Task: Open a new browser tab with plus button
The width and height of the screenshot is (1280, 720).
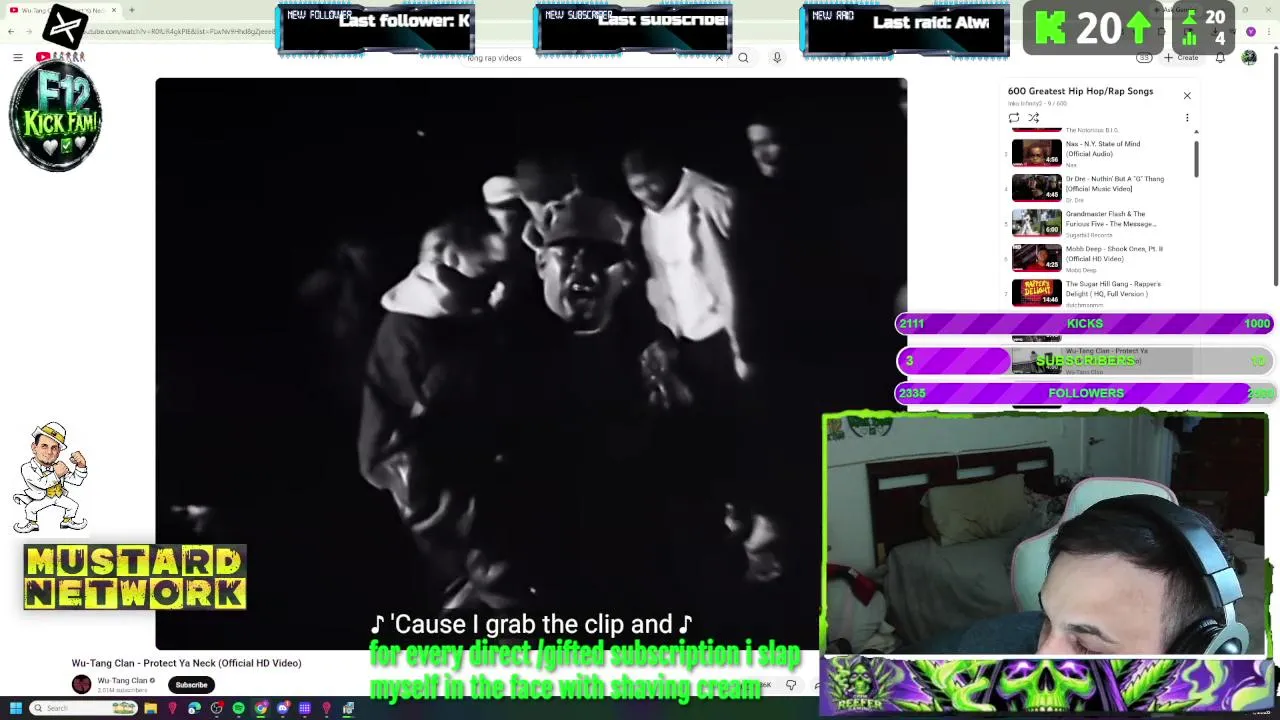Action: 132,10
